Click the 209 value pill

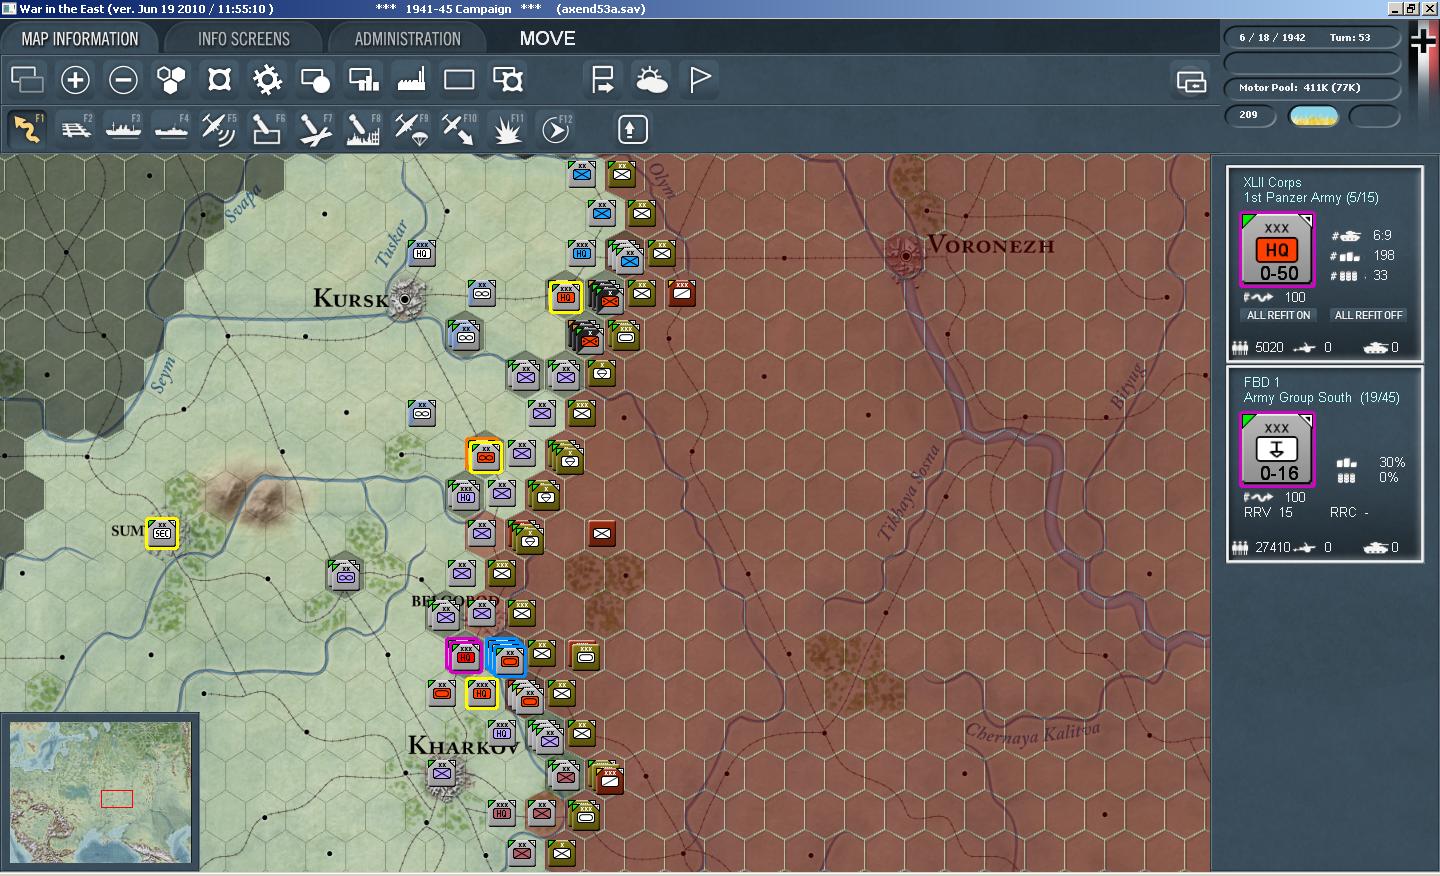1250,115
